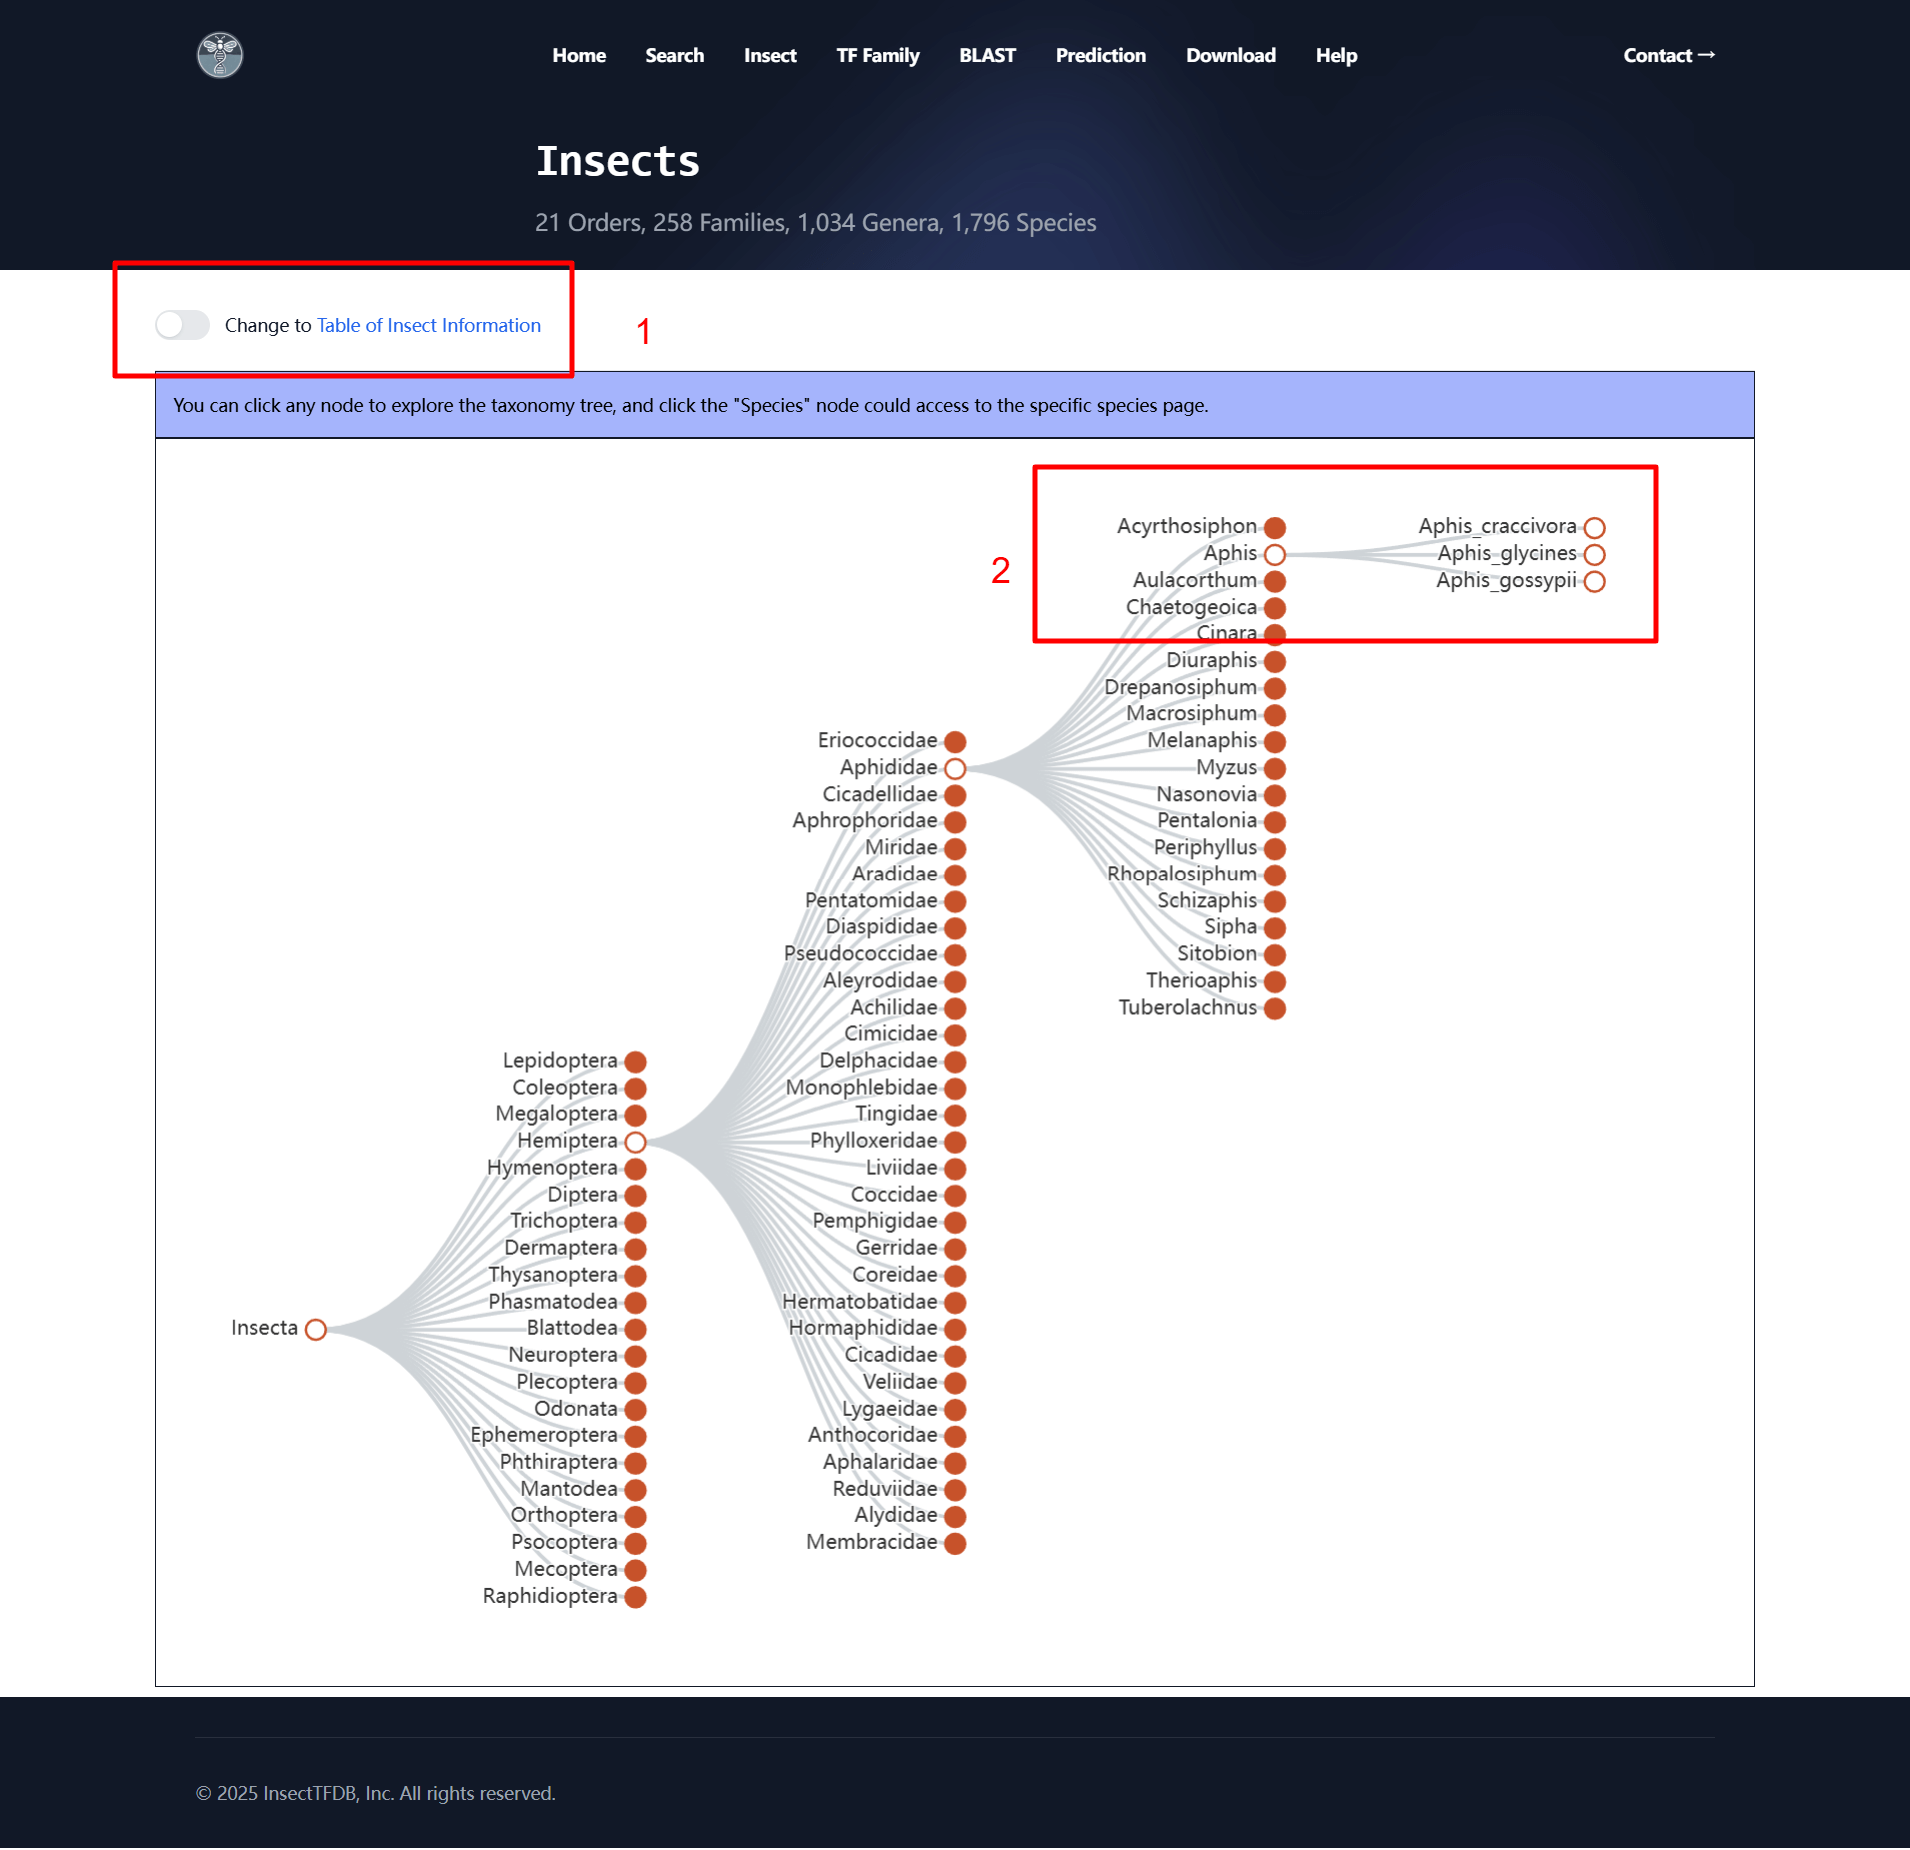
Task: Click the InsectTFDB bee logo
Action: pos(220,55)
